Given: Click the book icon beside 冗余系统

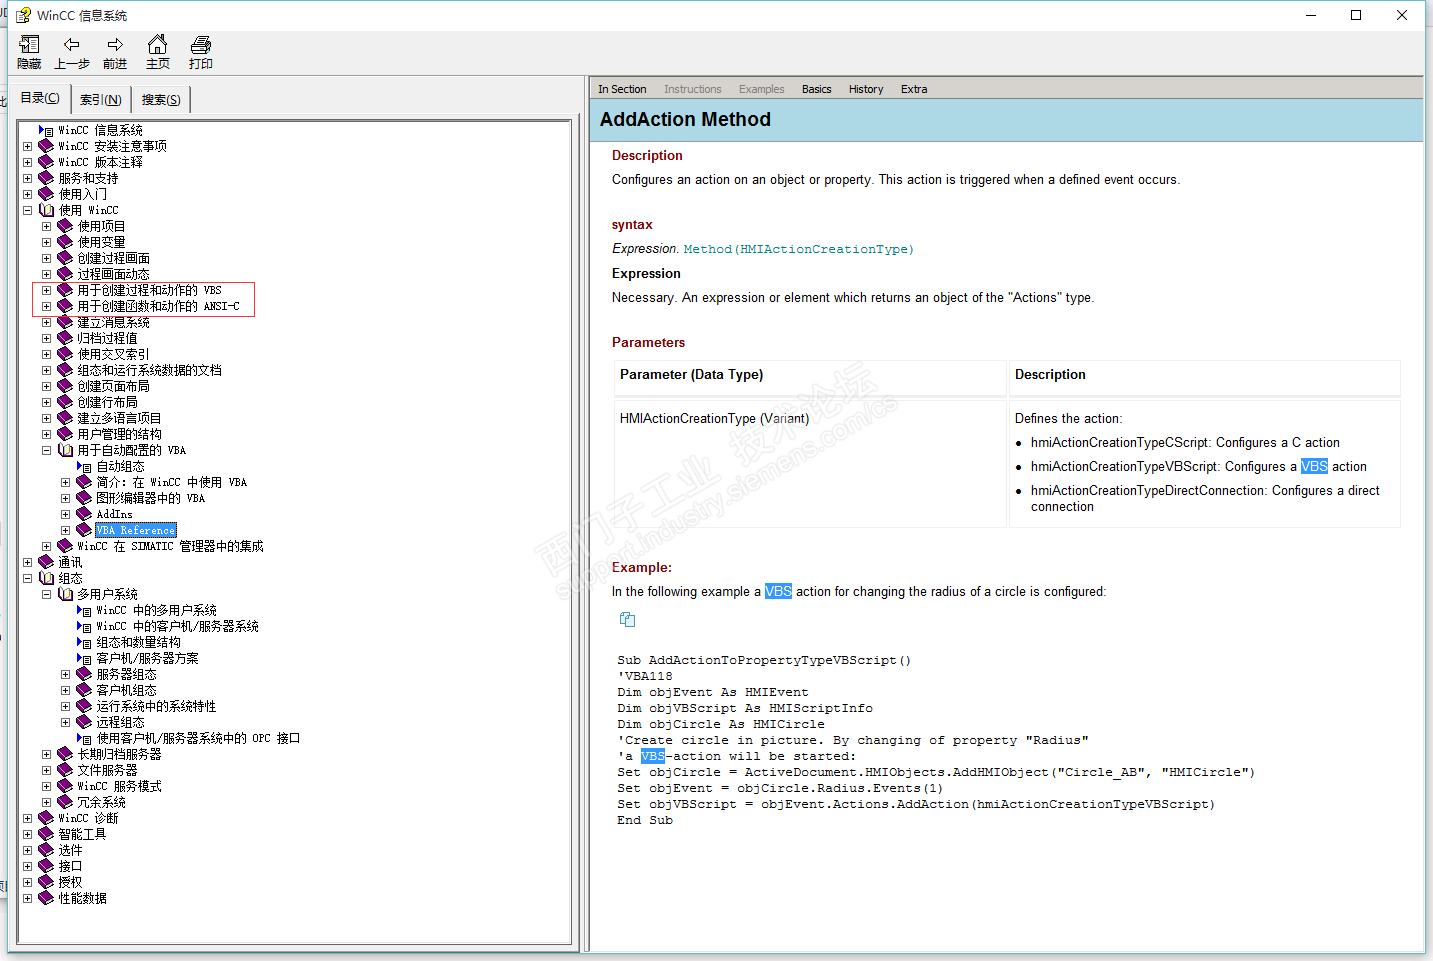Looking at the screenshot, I should tap(65, 802).
